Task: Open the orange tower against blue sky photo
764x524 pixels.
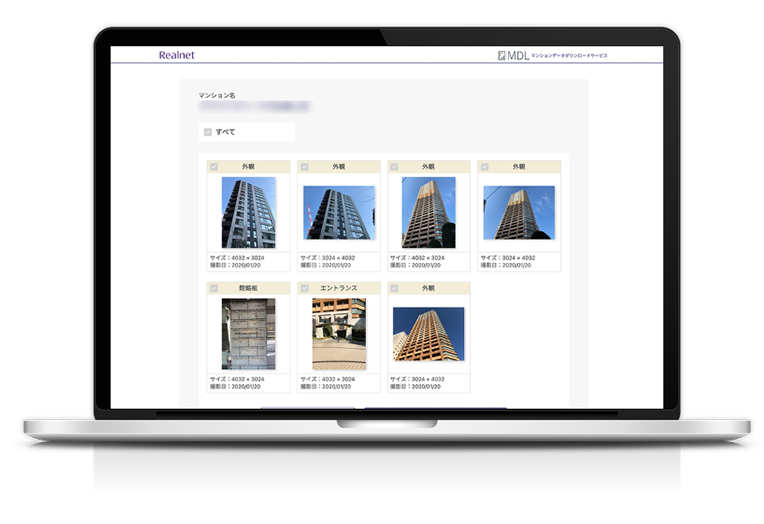Action: click(428, 334)
